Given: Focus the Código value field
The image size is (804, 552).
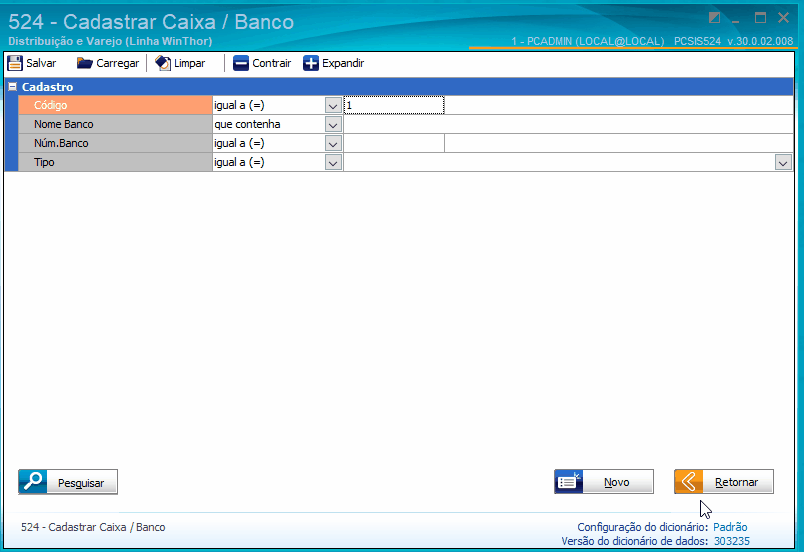Looking at the screenshot, I should 394,105.
